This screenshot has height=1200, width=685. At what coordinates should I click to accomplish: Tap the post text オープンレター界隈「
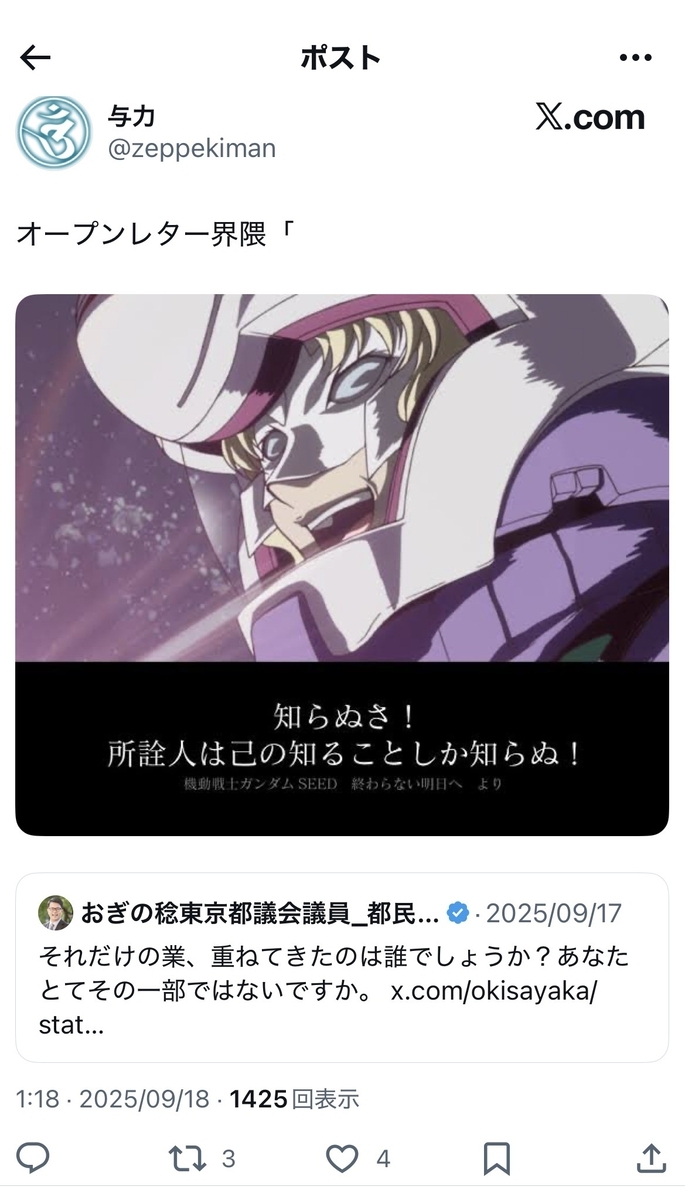(158, 236)
